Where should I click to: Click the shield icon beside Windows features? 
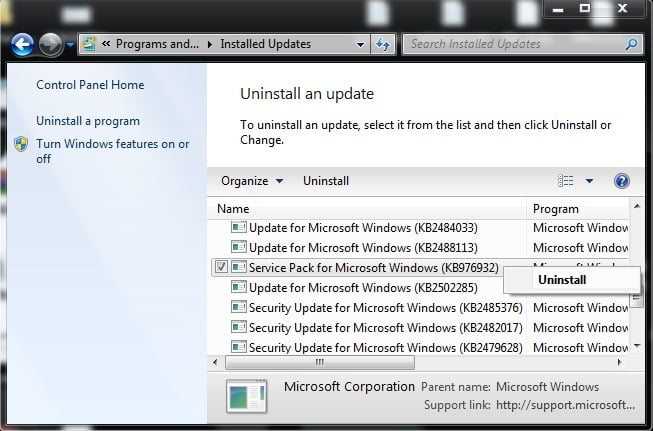21,144
